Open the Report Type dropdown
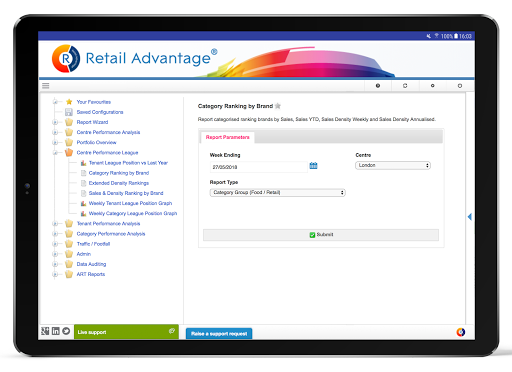The width and height of the screenshot is (512, 372). point(277,192)
